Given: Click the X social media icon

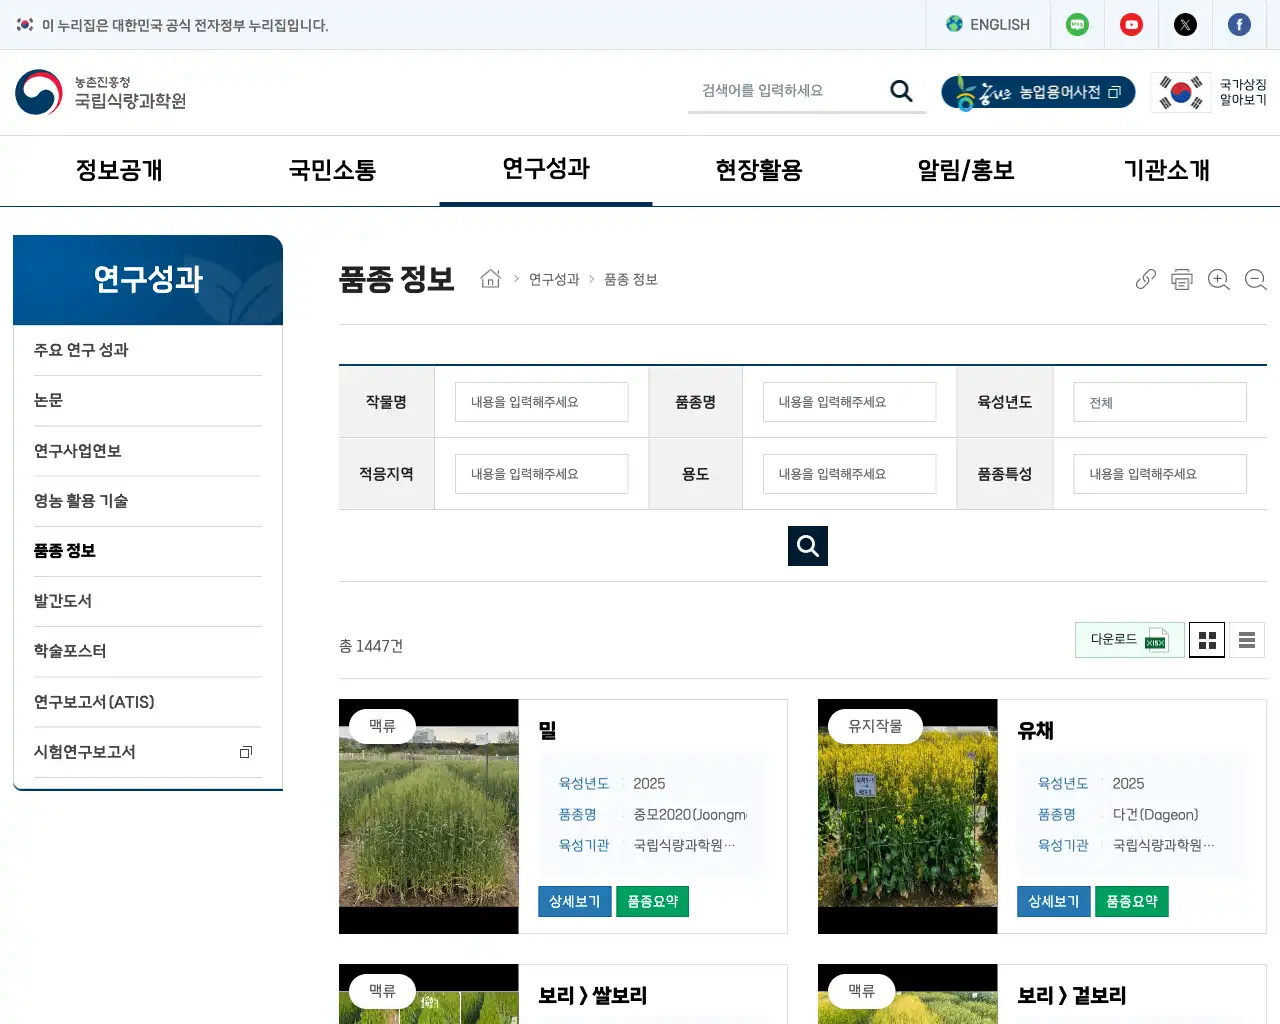Looking at the screenshot, I should (1185, 24).
